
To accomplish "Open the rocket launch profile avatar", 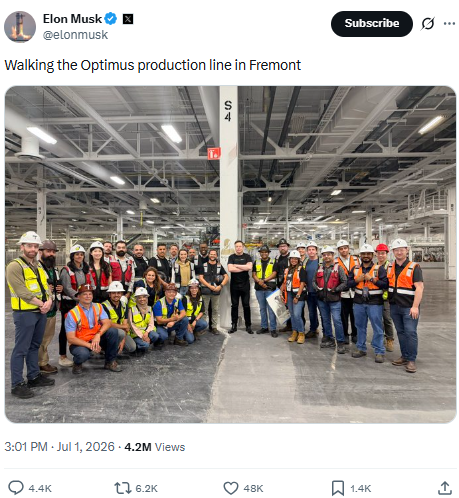I will (x=20, y=27).
